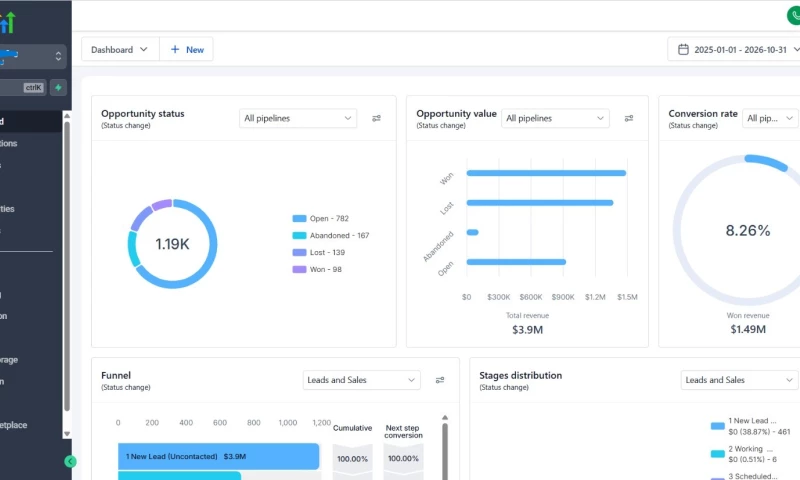Click the Cumulative column header in Funnel
Image resolution: width=800 pixels, height=480 pixels.
pos(353,428)
